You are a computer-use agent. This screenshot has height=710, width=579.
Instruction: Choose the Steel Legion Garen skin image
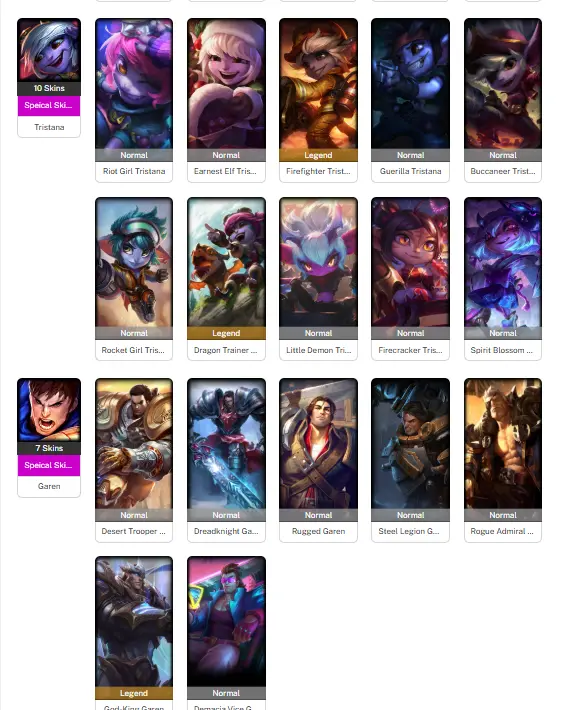click(411, 444)
